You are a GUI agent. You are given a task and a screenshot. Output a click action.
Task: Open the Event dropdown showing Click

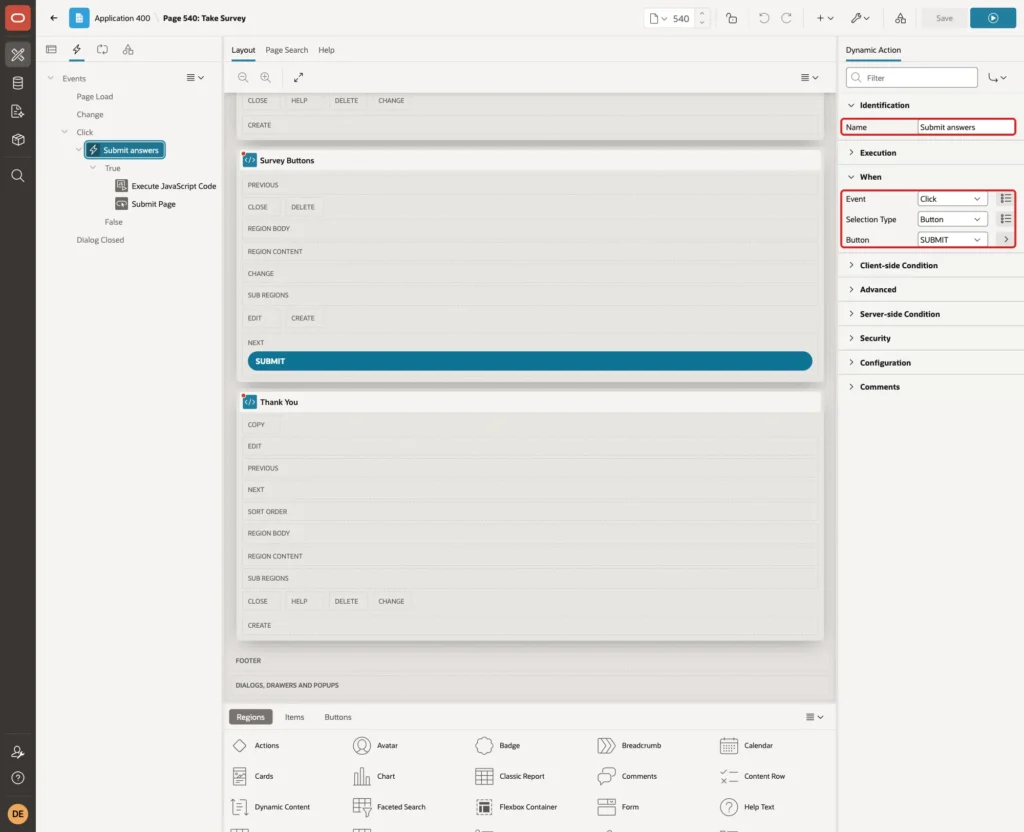[x=952, y=199]
